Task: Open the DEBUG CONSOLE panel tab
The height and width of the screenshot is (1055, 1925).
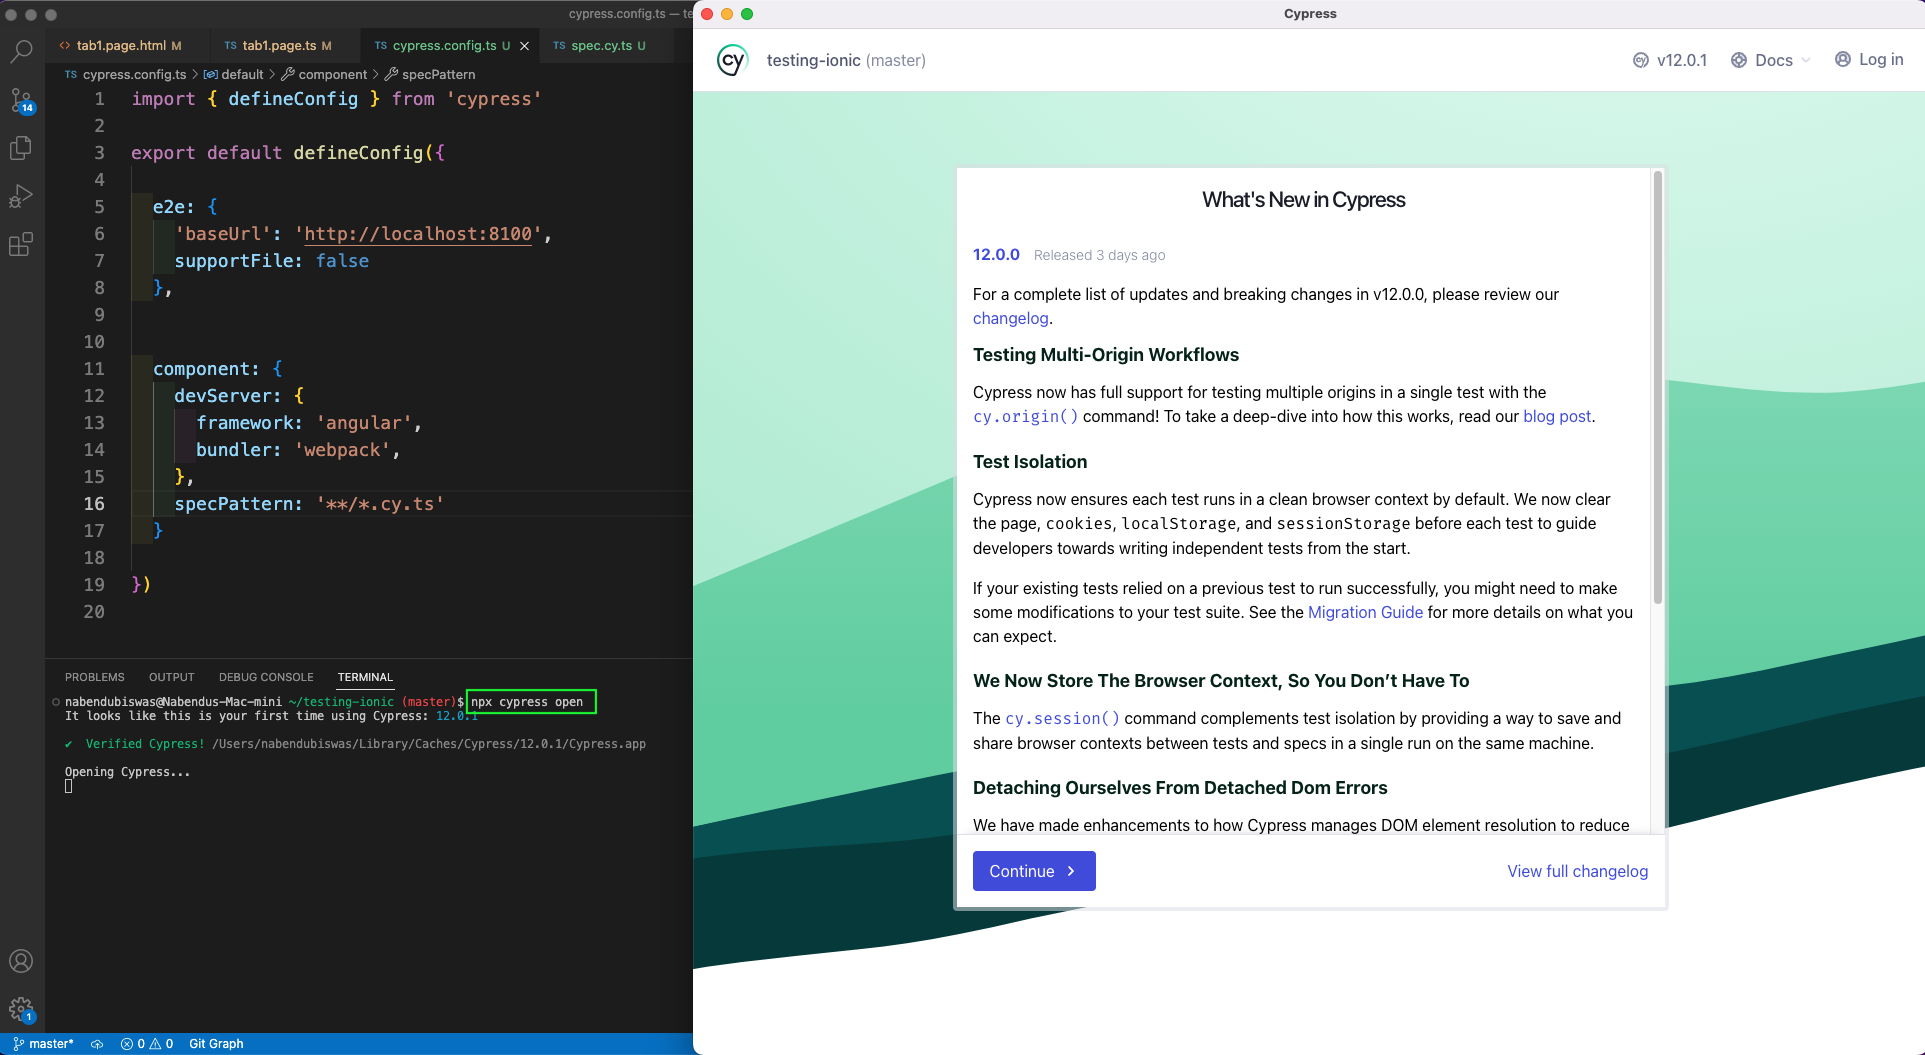Action: pos(266,677)
